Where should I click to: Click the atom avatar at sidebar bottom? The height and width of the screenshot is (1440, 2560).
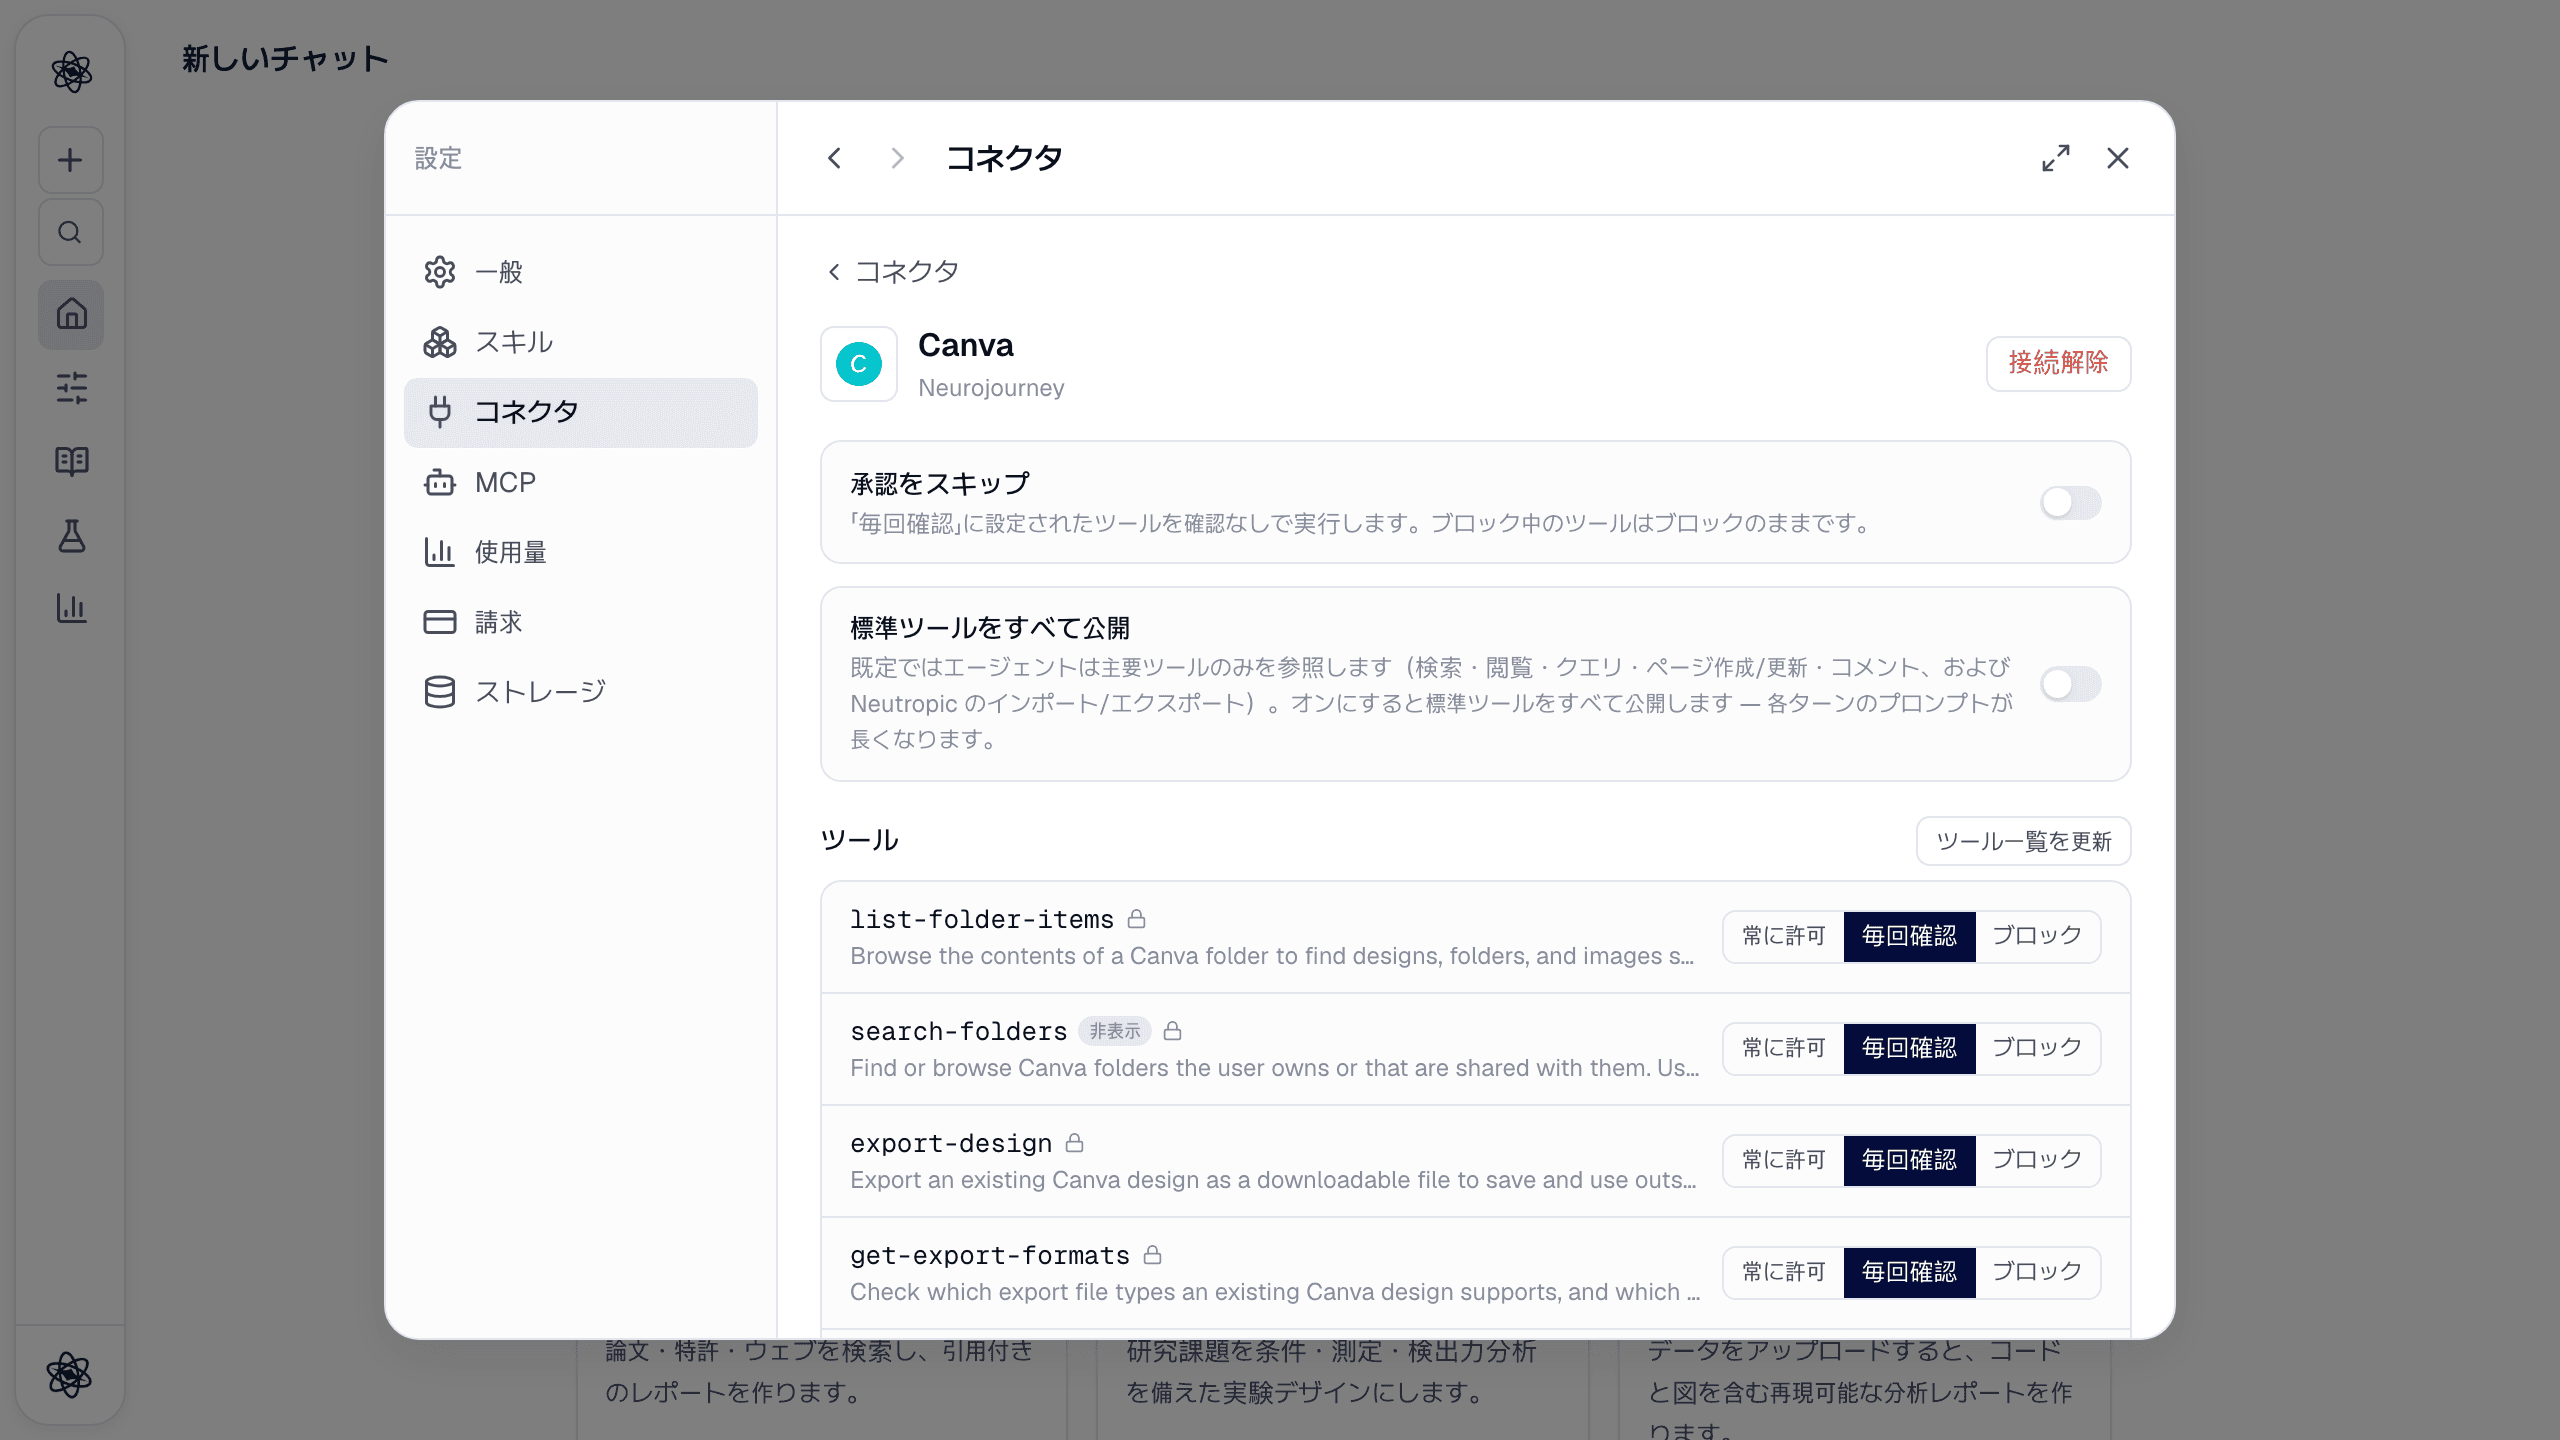coord(69,1374)
